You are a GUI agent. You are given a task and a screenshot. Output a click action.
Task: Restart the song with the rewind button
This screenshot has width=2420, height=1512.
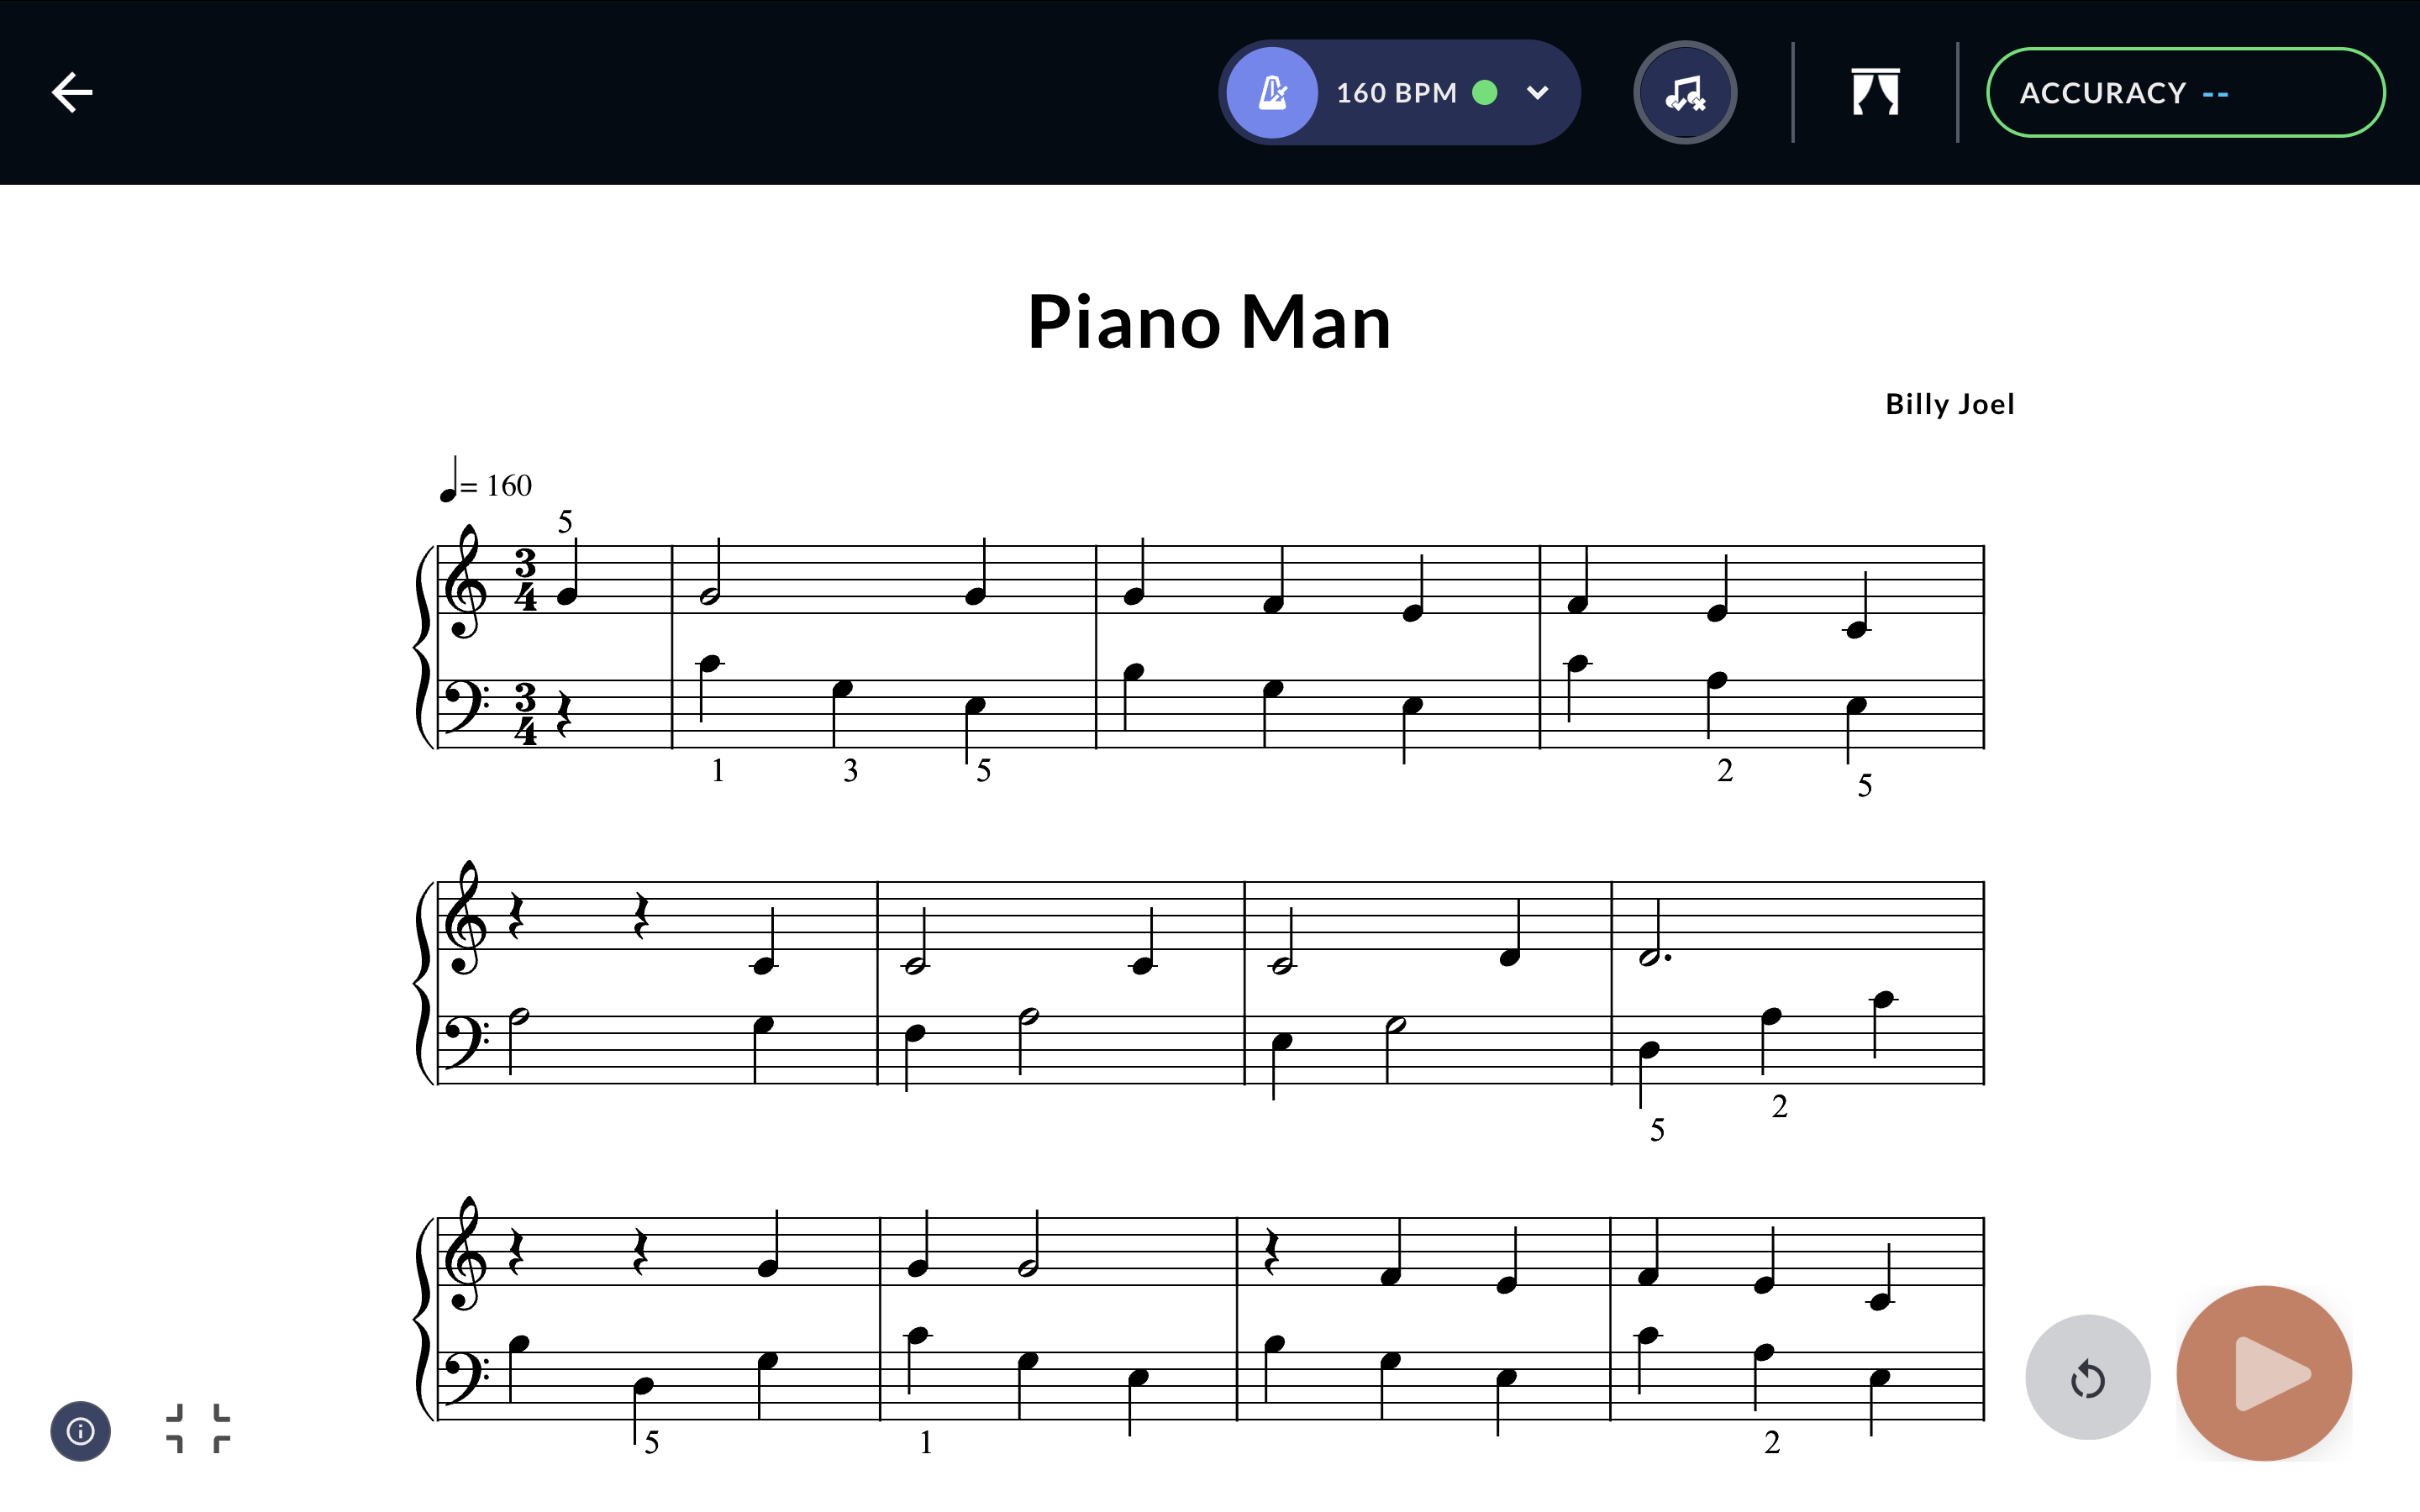pyautogui.click(x=2088, y=1377)
